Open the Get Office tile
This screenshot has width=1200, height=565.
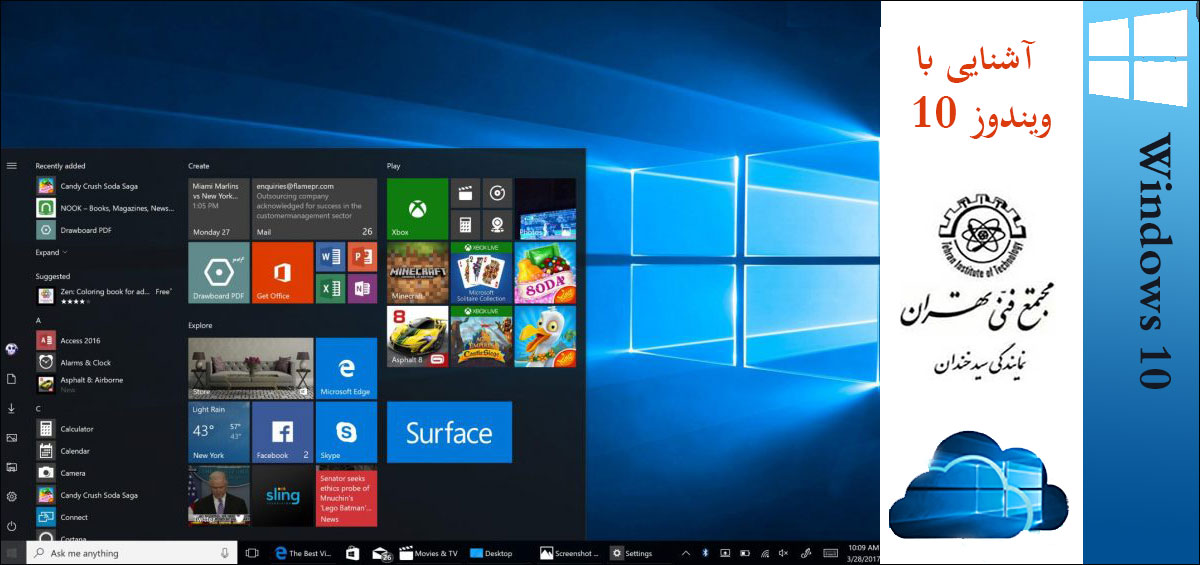tap(282, 272)
